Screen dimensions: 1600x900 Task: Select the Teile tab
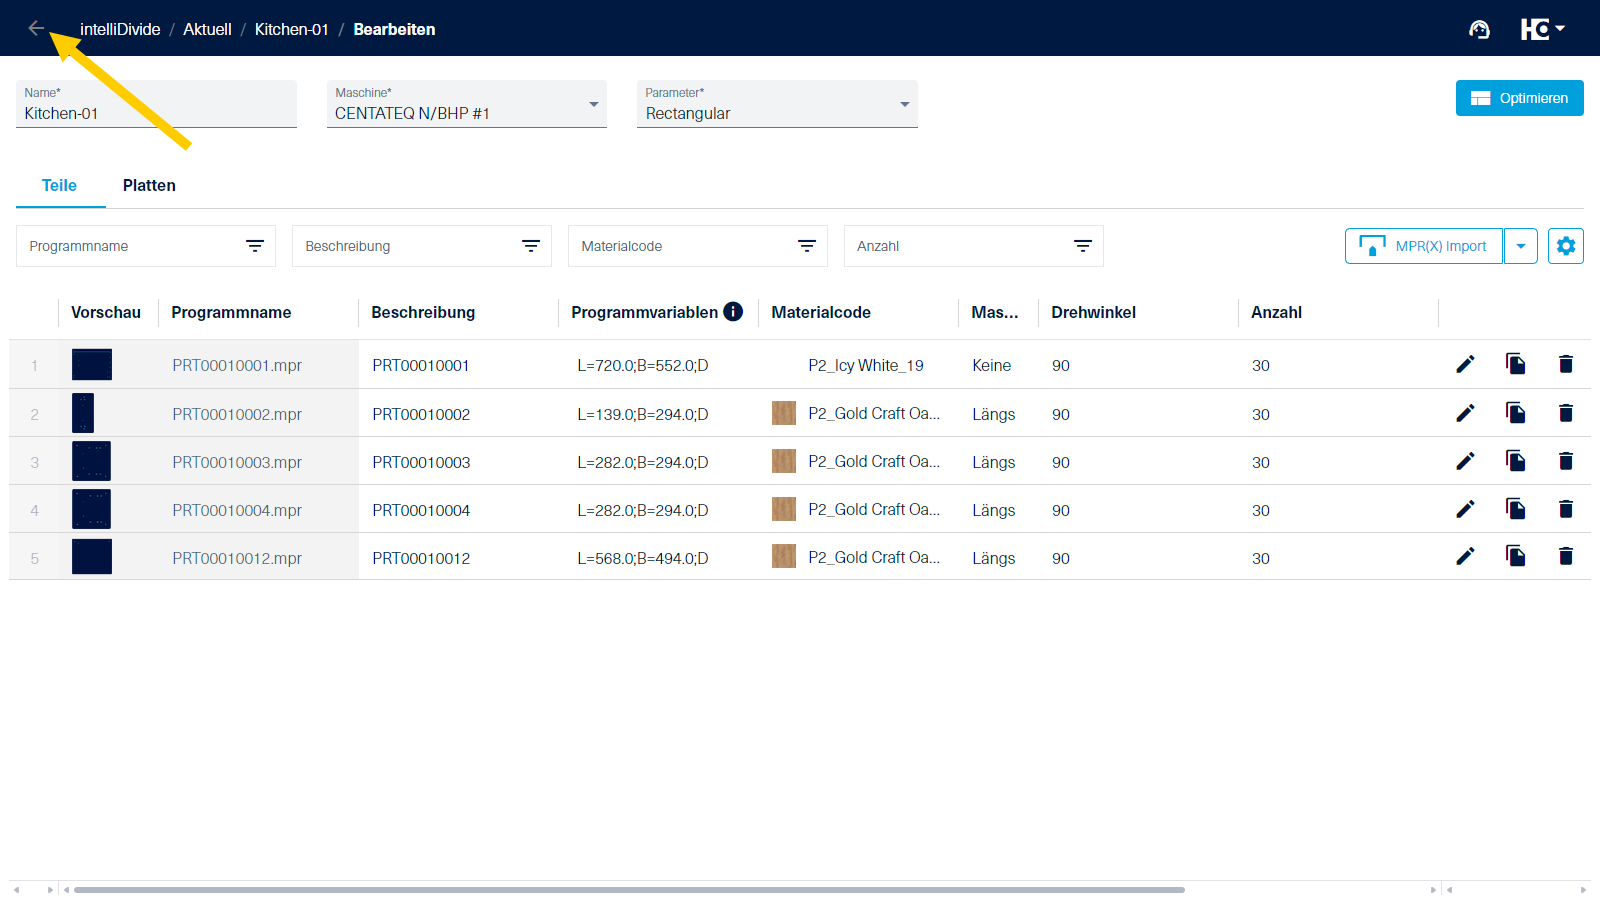[x=59, y=186]
